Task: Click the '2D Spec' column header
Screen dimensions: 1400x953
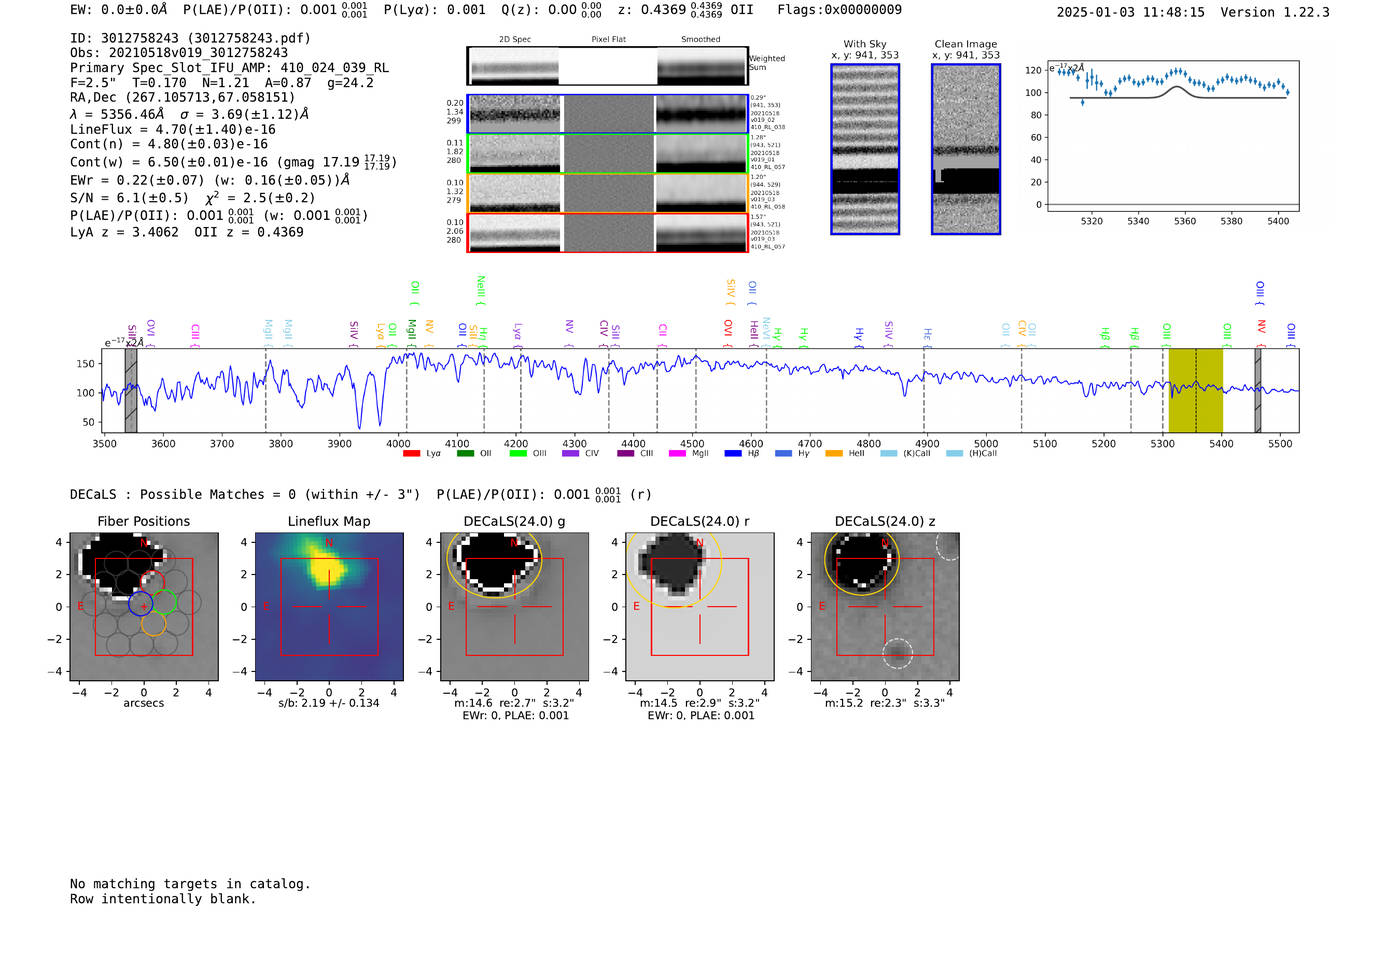Action: 515,40
